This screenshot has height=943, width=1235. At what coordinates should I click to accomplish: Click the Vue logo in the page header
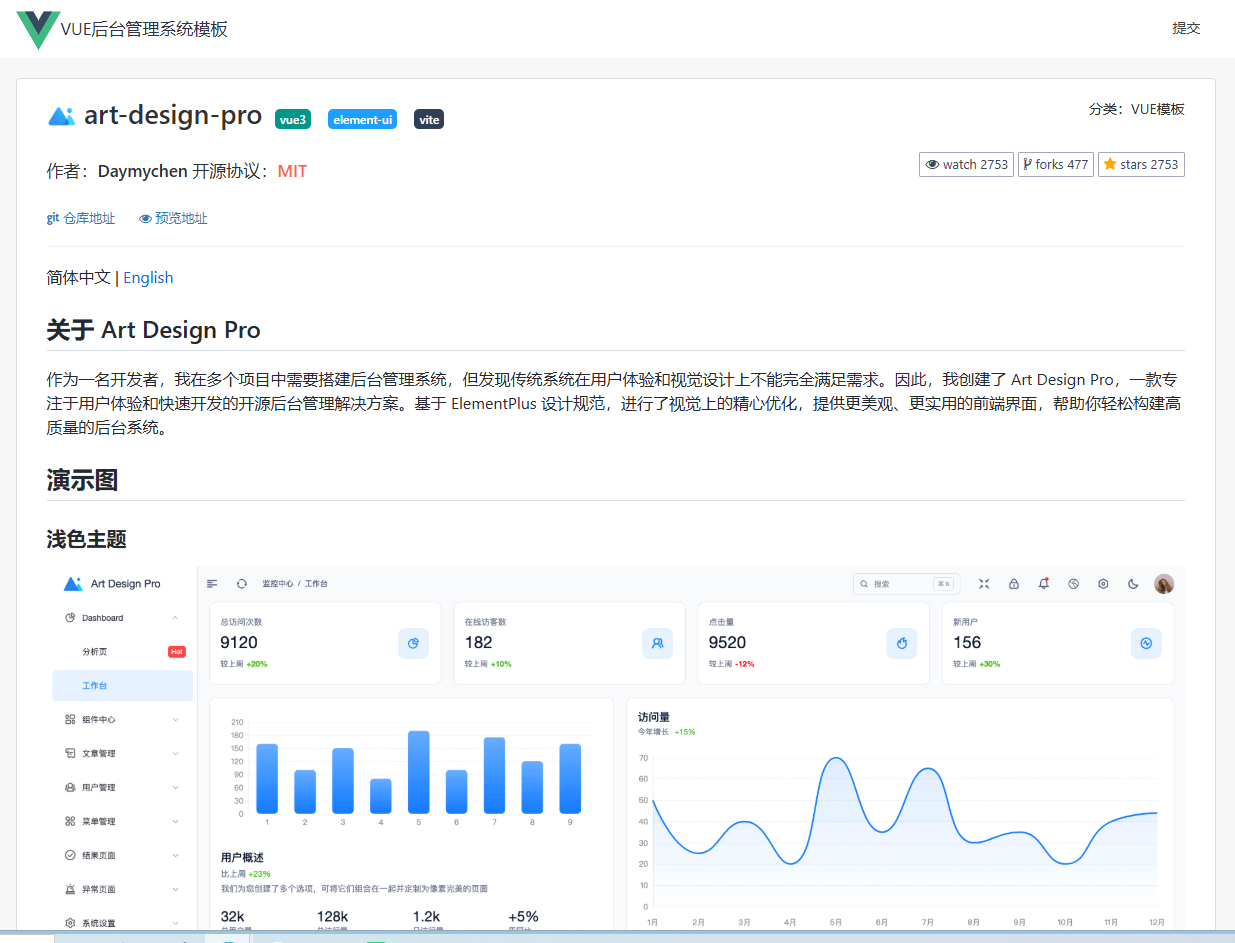pyautogui.click(x=37, y=28)
